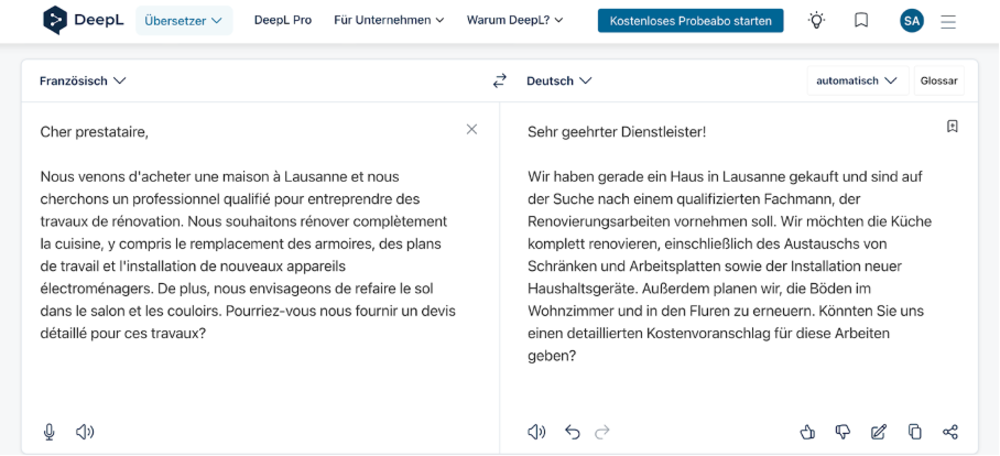1000x456 pixels.
Task: Edit the translation with pencil icon
Action: [879, 432]
